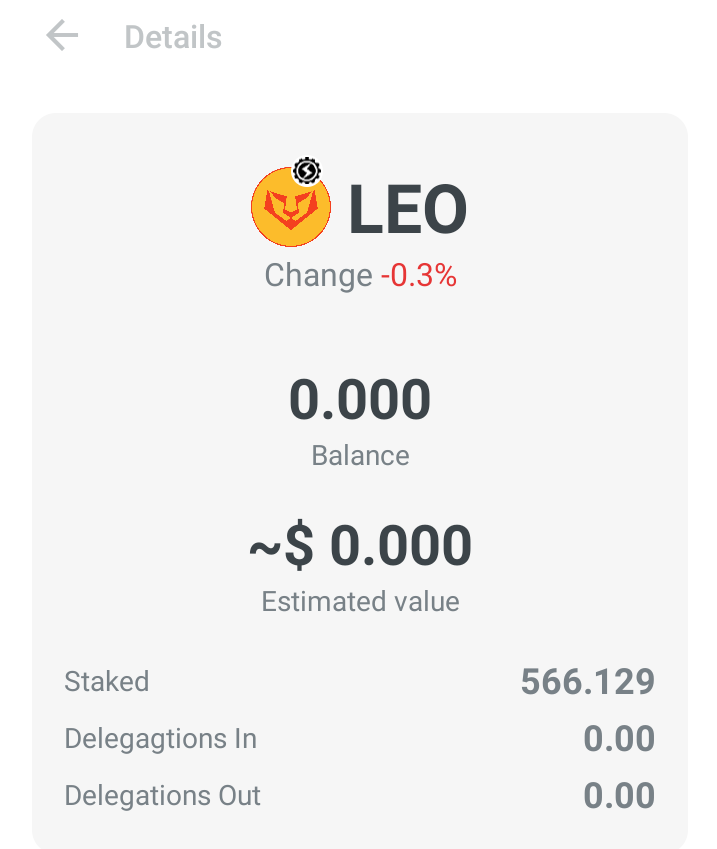Screen dimensions: 717x849
Task: Click the -0.3% change percentage
Action: (419, 275)
